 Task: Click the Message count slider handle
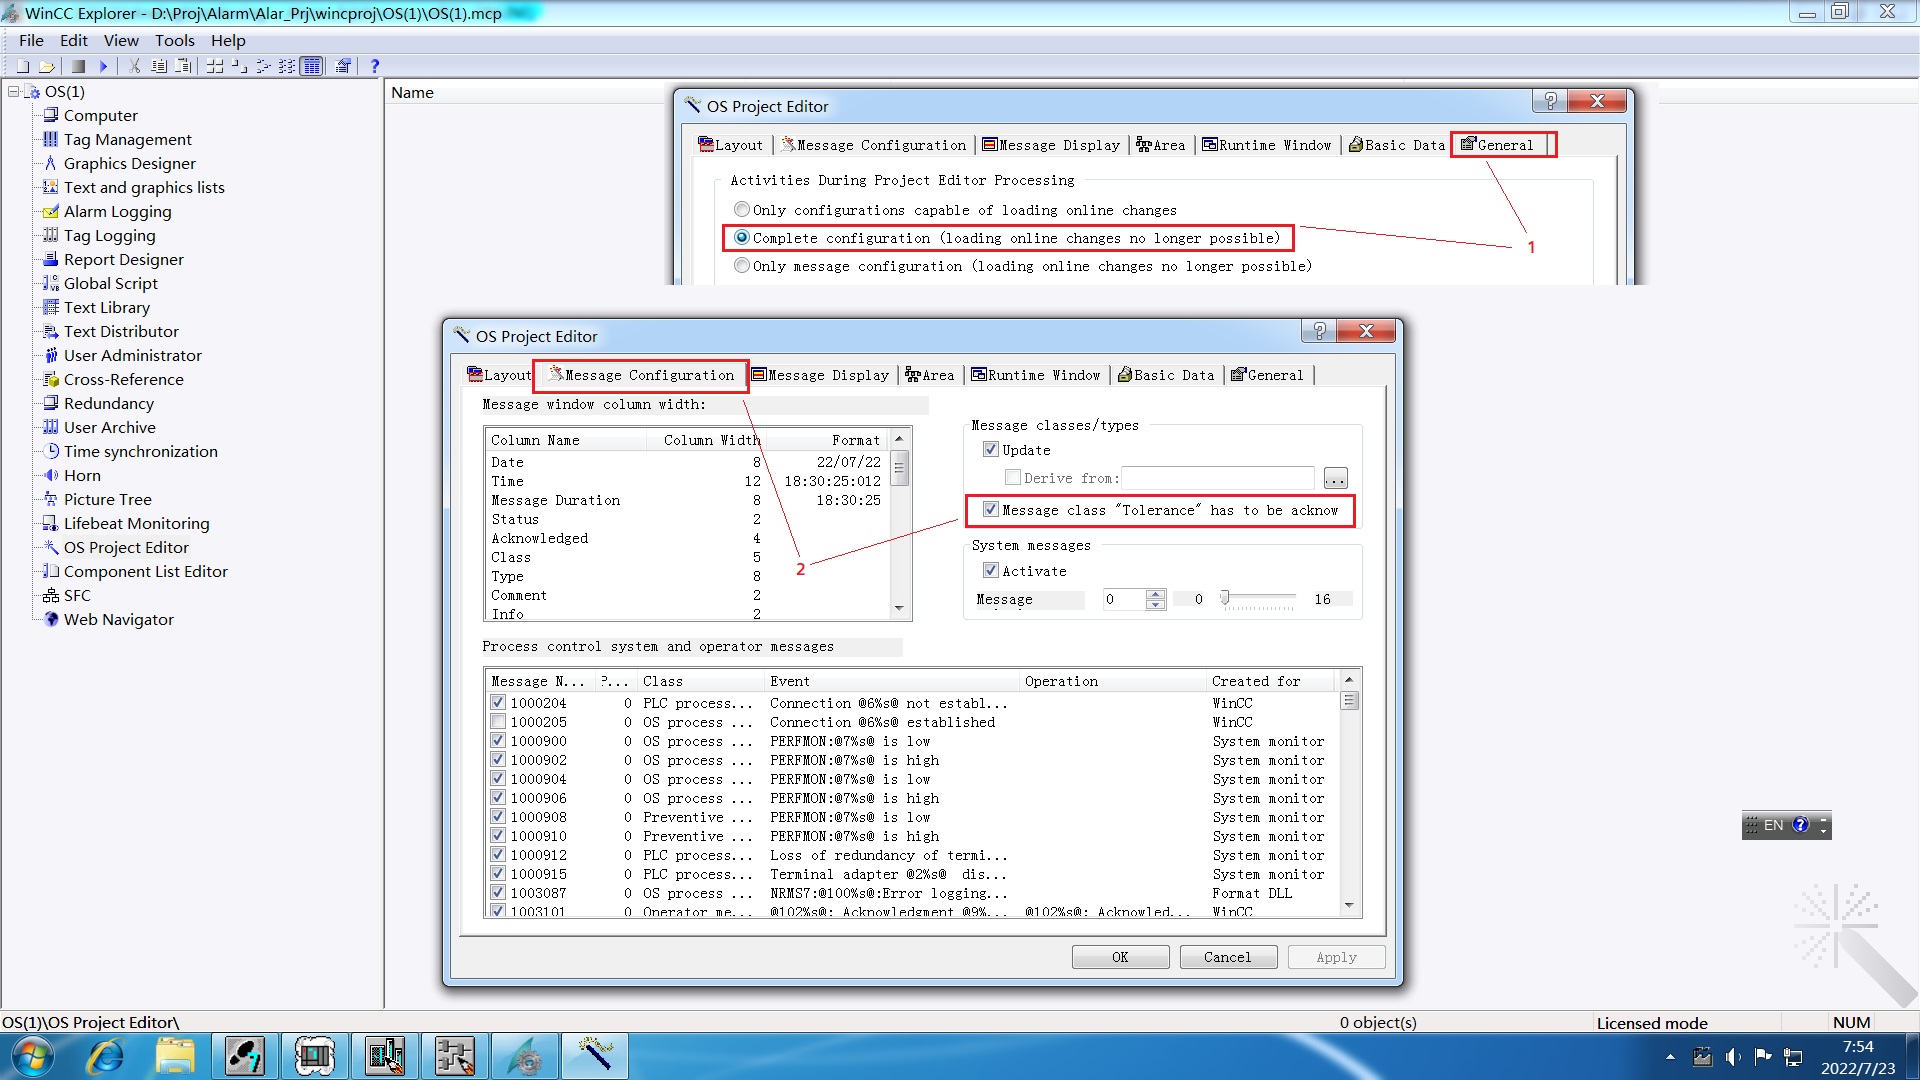[x=1225, y=598]
